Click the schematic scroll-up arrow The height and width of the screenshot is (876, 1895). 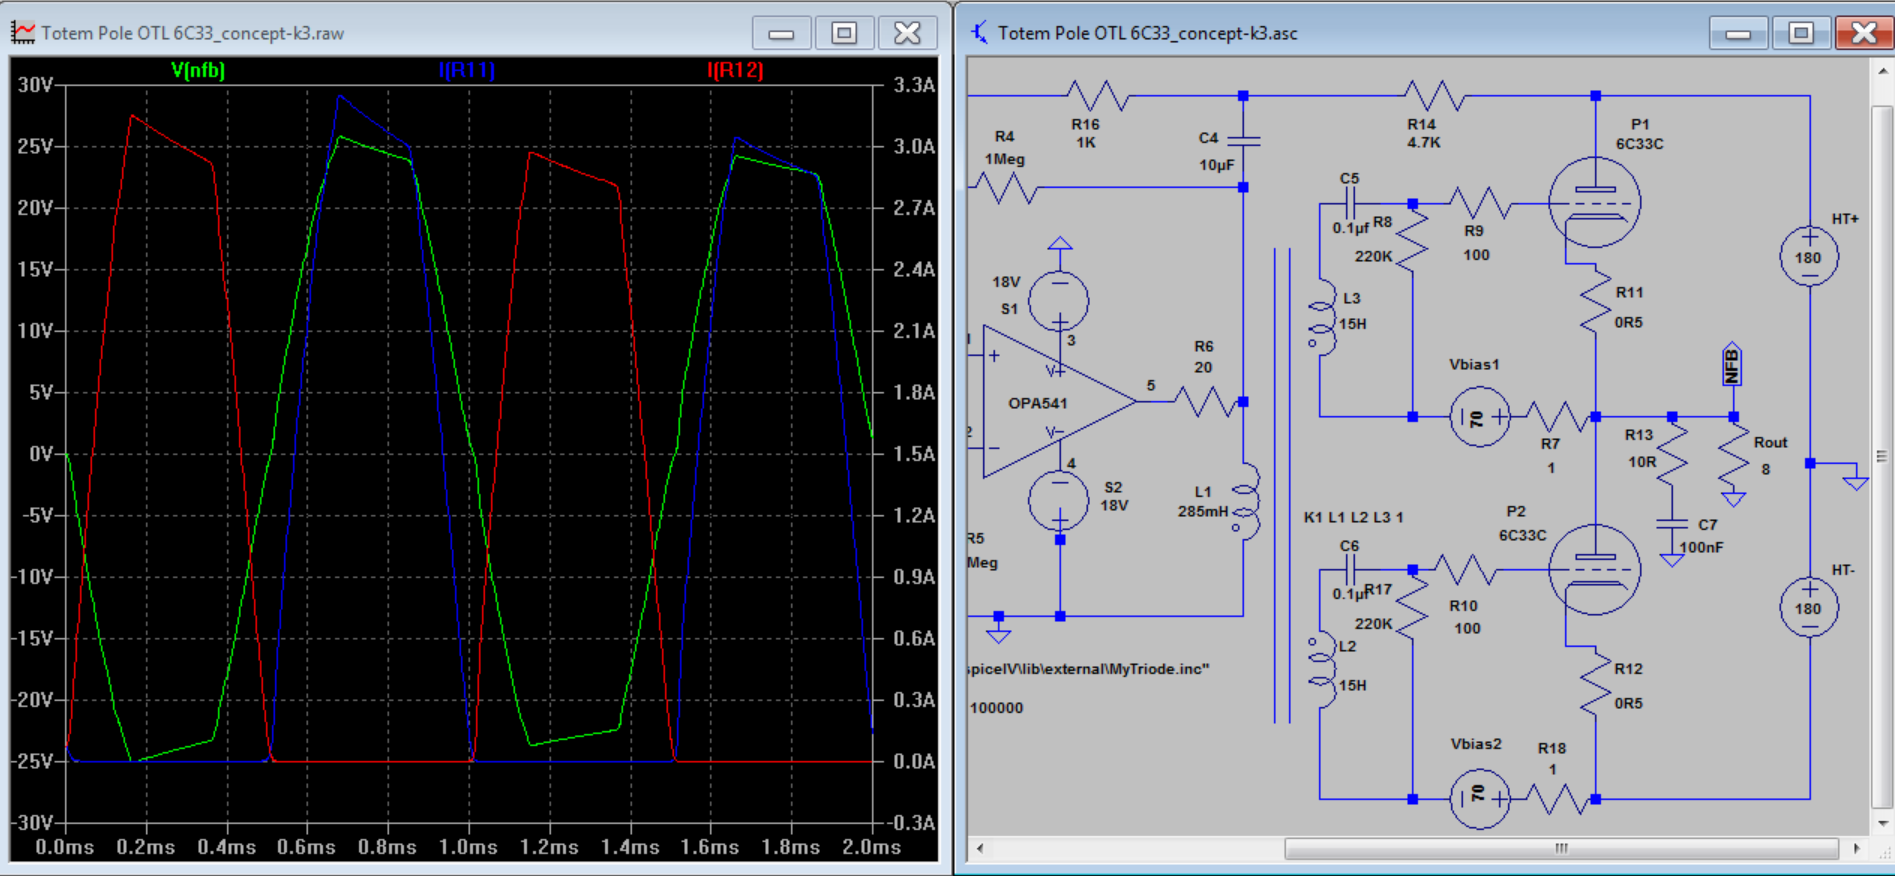click(x=1882, y=71)
